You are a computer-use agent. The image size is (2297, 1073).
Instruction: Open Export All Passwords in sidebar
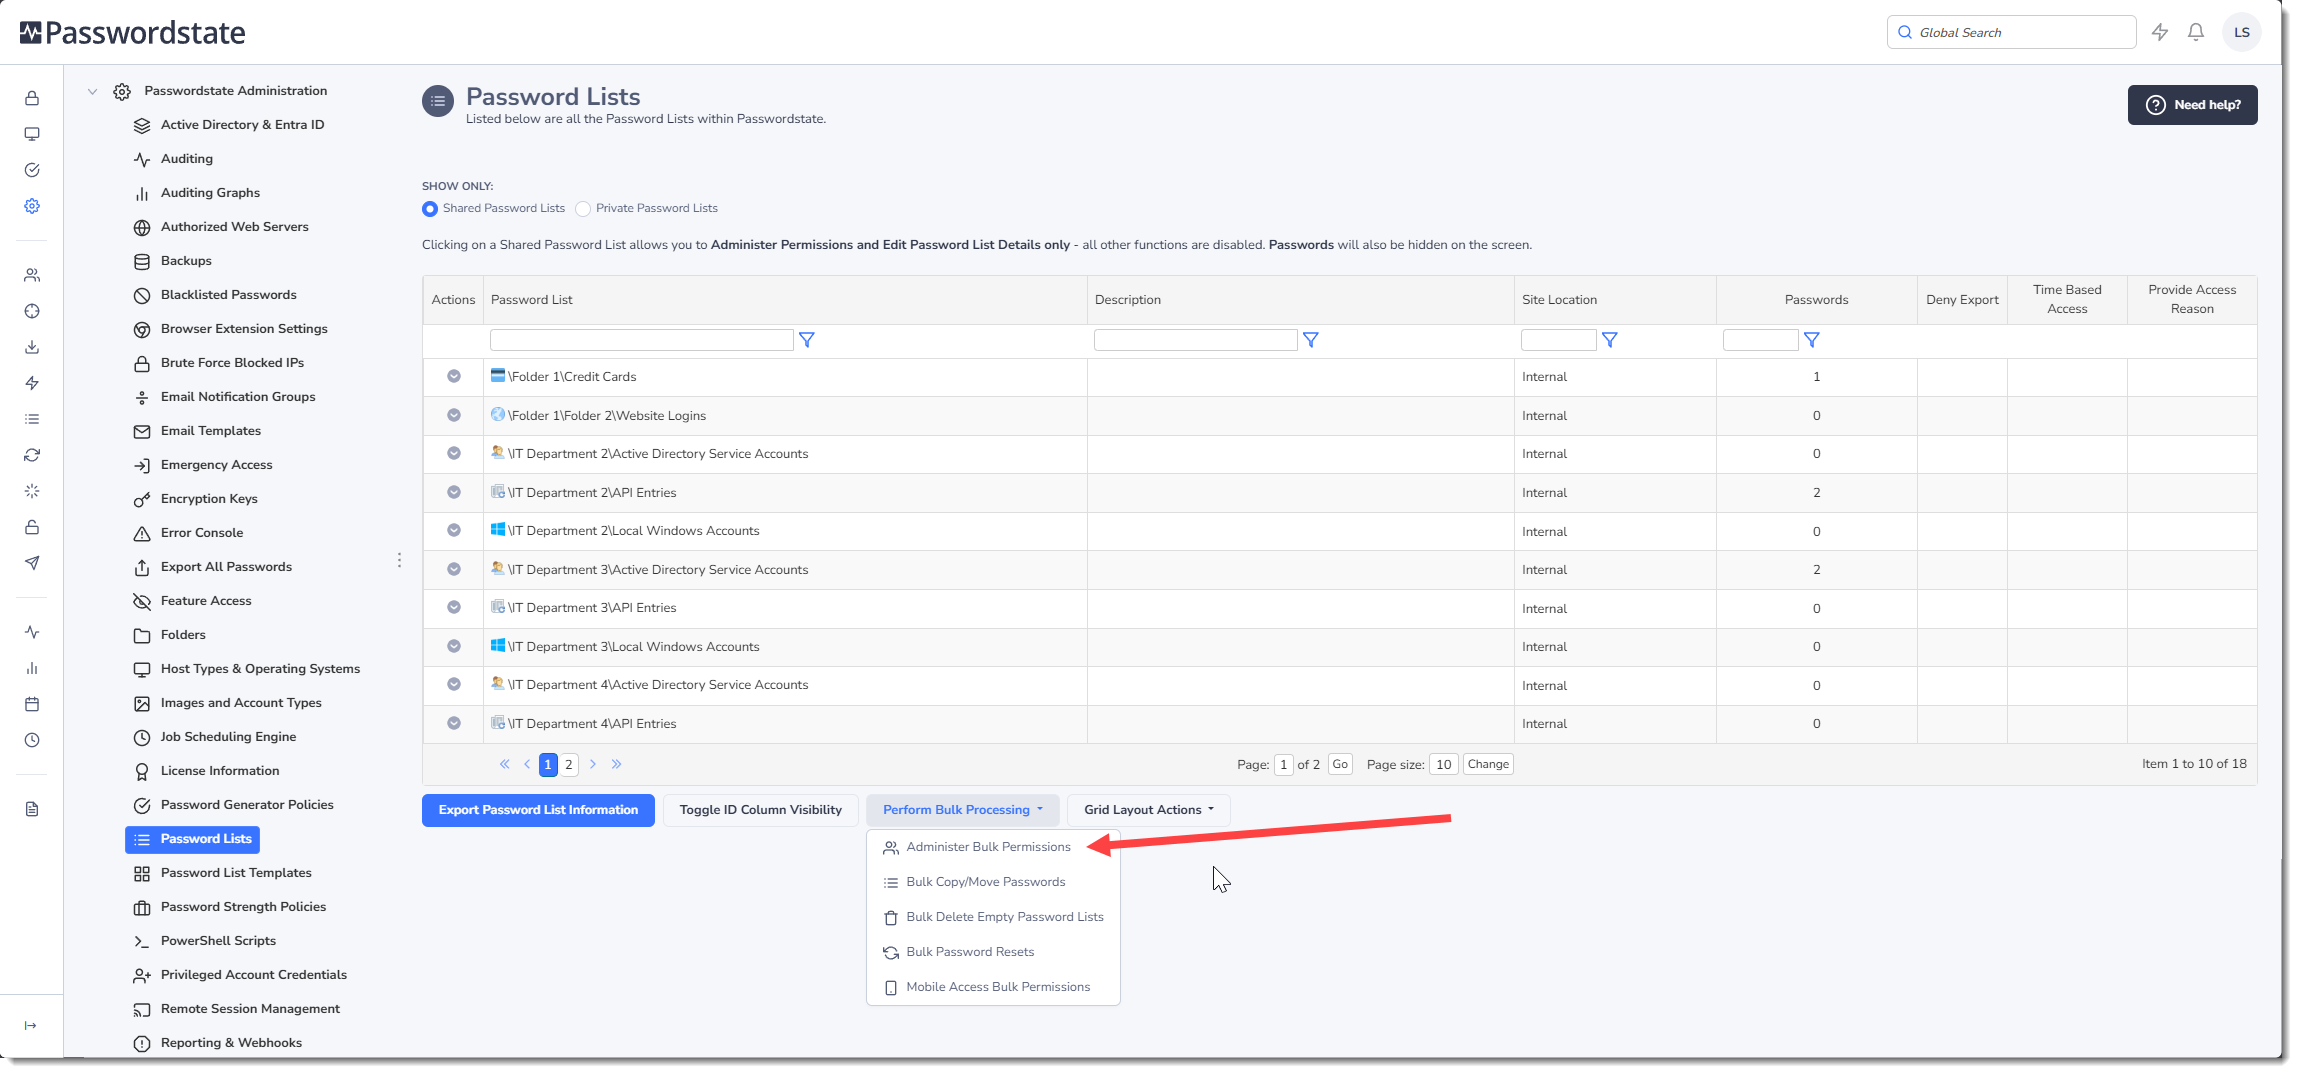[x=226, y=567]
